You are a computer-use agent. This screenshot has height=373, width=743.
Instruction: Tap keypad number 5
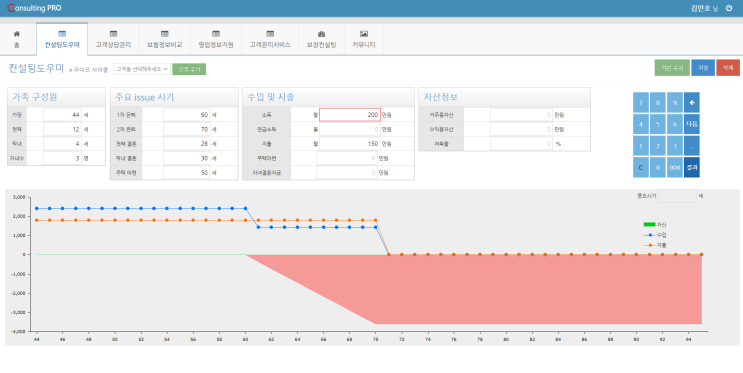[x=658, y=124]
